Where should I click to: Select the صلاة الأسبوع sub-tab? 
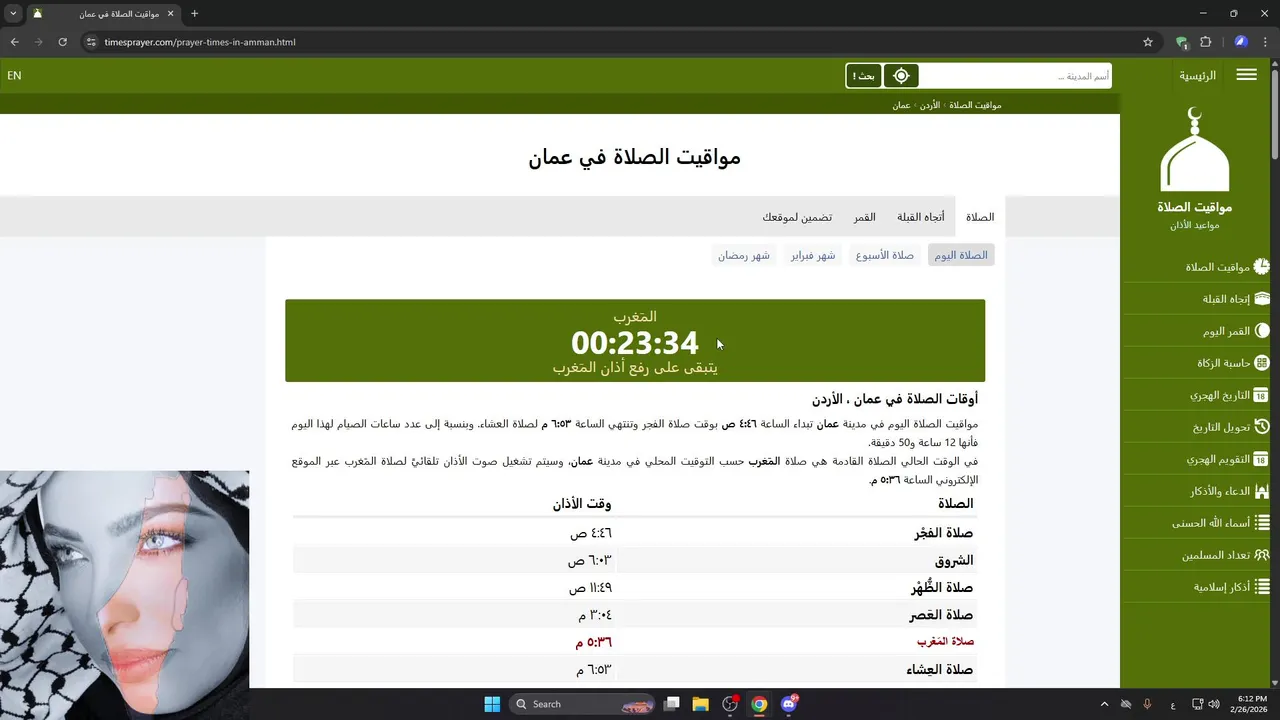[885, 255]
